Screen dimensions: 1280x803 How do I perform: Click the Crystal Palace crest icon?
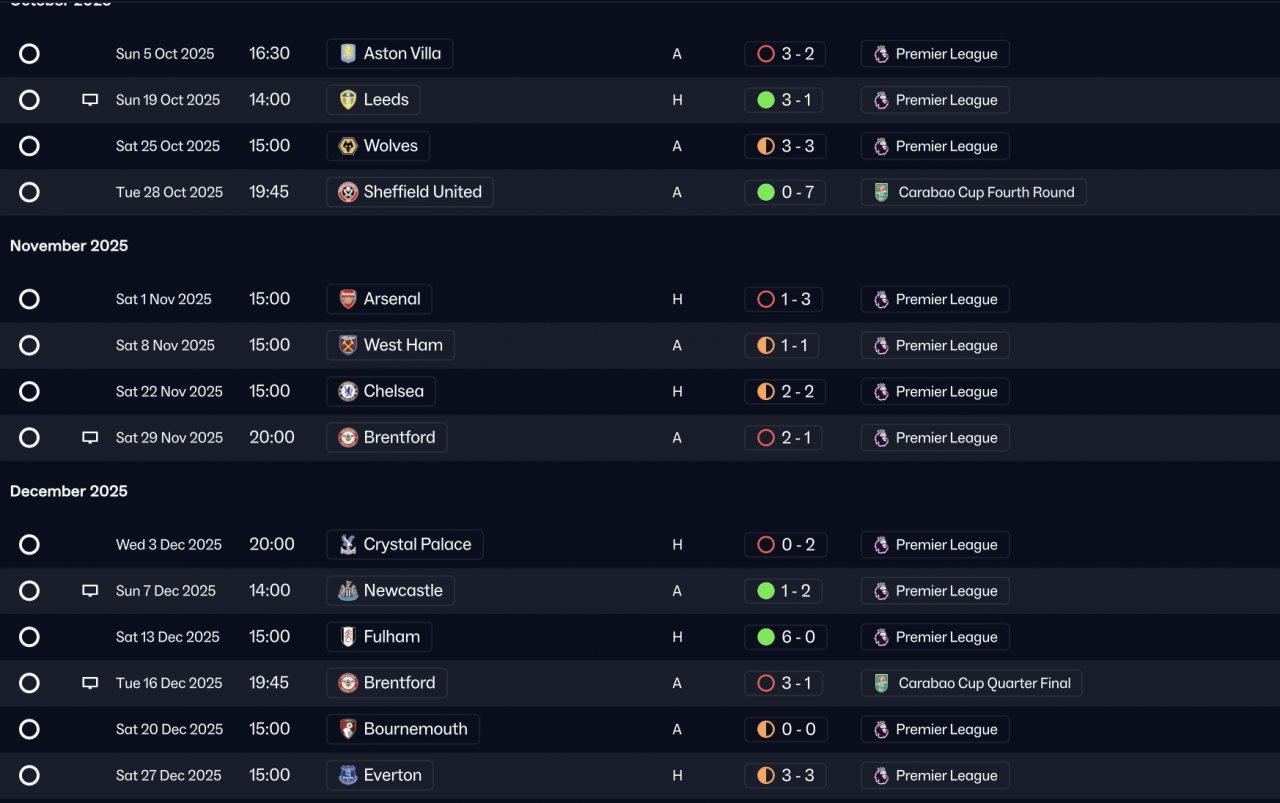coord(348,545)
